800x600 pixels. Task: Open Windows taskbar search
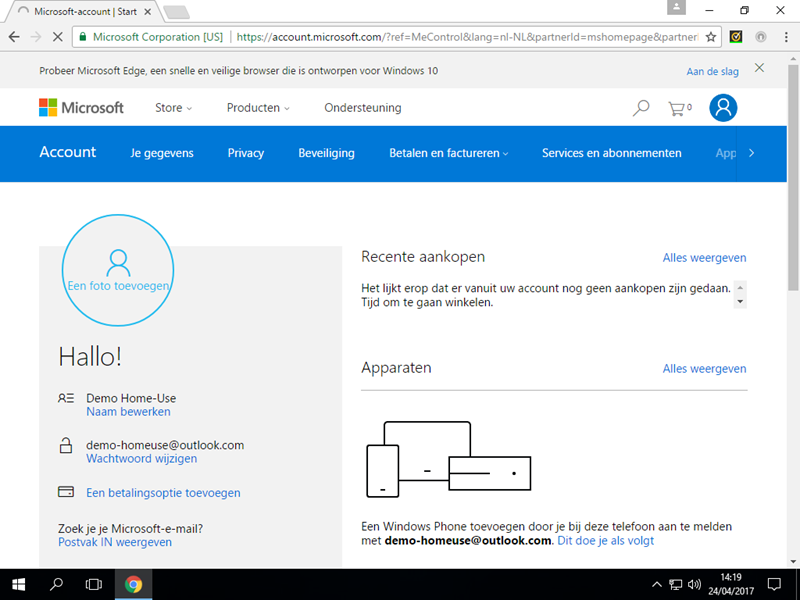(x=56, y=584)
